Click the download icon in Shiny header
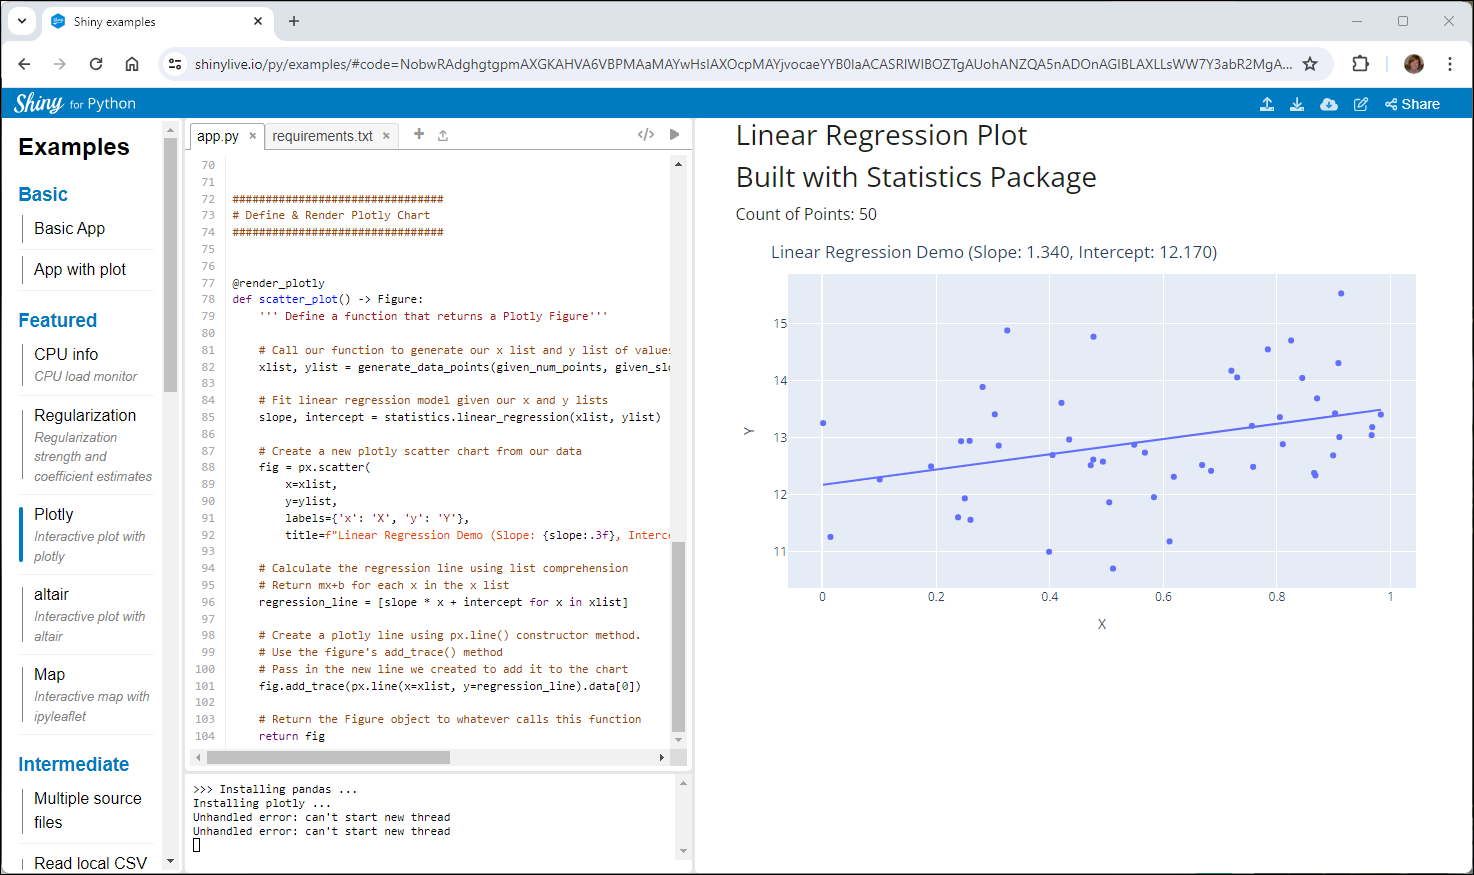Image resolution: width=1474 pixels, height=875 pixels. point(1297,104)
